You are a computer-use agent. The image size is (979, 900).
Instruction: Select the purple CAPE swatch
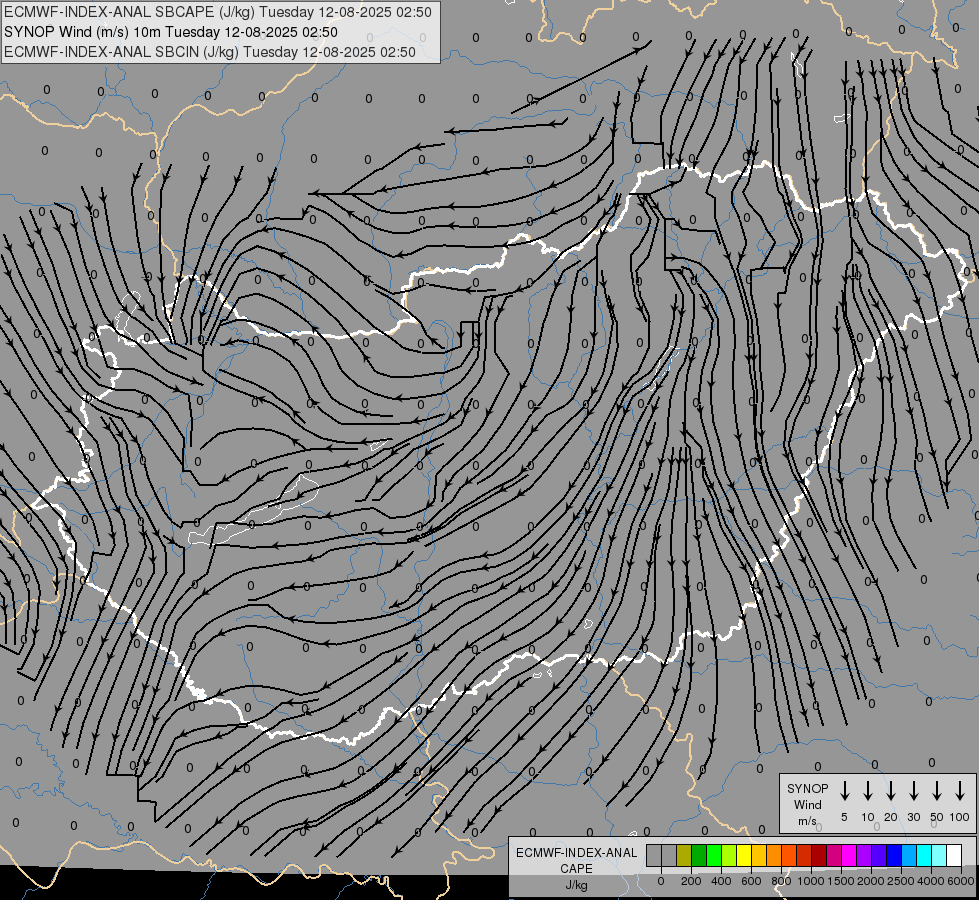tap(865, 855)
